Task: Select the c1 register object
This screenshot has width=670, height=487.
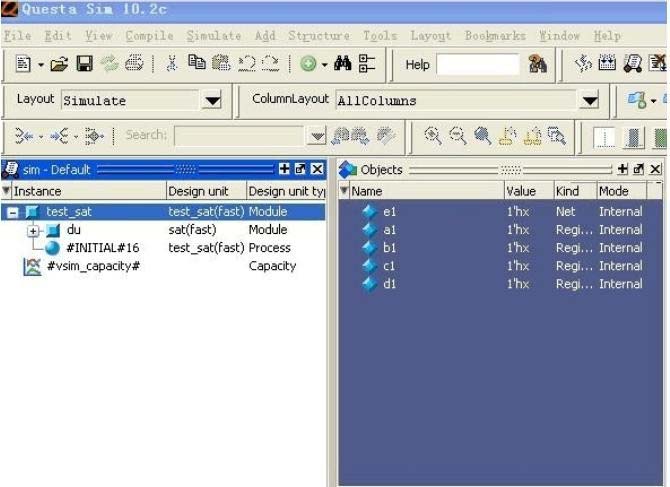Action: pyautogui.click(x=500, y=266)
